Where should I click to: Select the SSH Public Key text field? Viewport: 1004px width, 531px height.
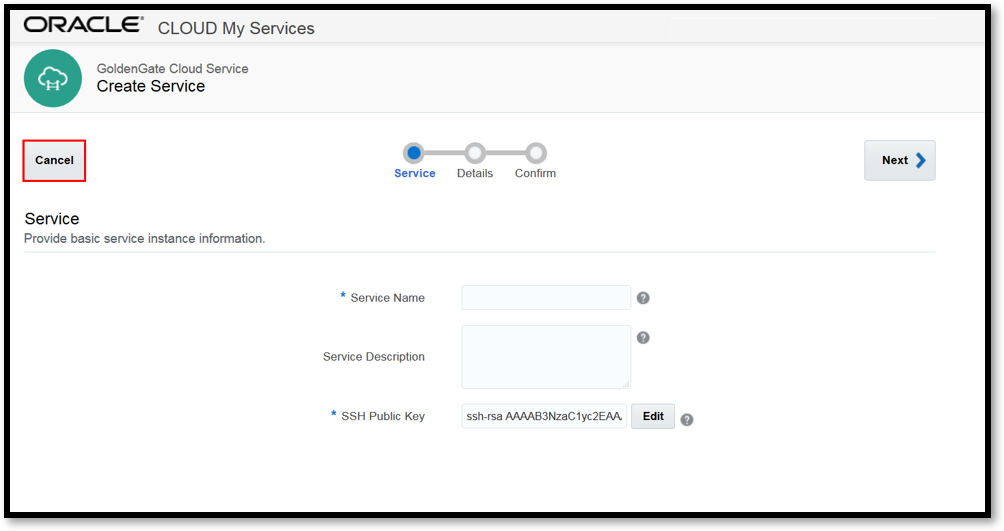pos(544,416)
